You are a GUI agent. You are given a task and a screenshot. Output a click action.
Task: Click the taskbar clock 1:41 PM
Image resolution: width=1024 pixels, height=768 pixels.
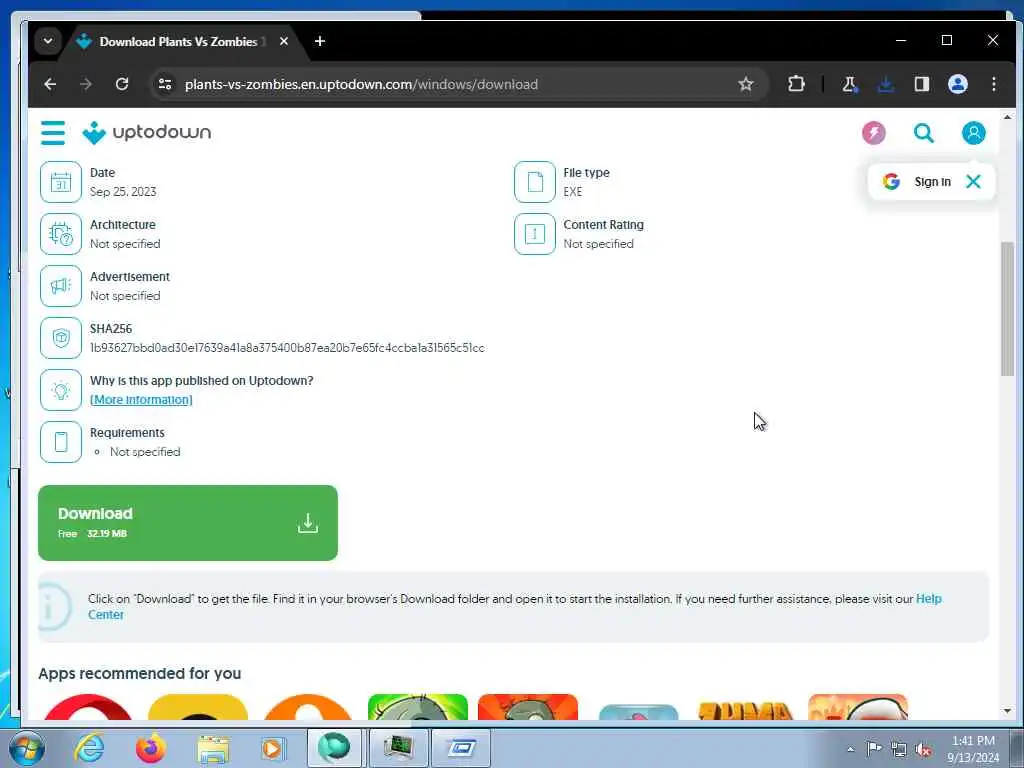click(x=973, y=741)
